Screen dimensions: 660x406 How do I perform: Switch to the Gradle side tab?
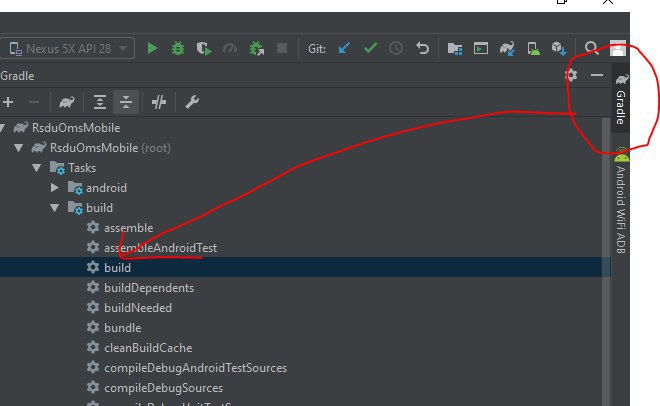point(621,99)
